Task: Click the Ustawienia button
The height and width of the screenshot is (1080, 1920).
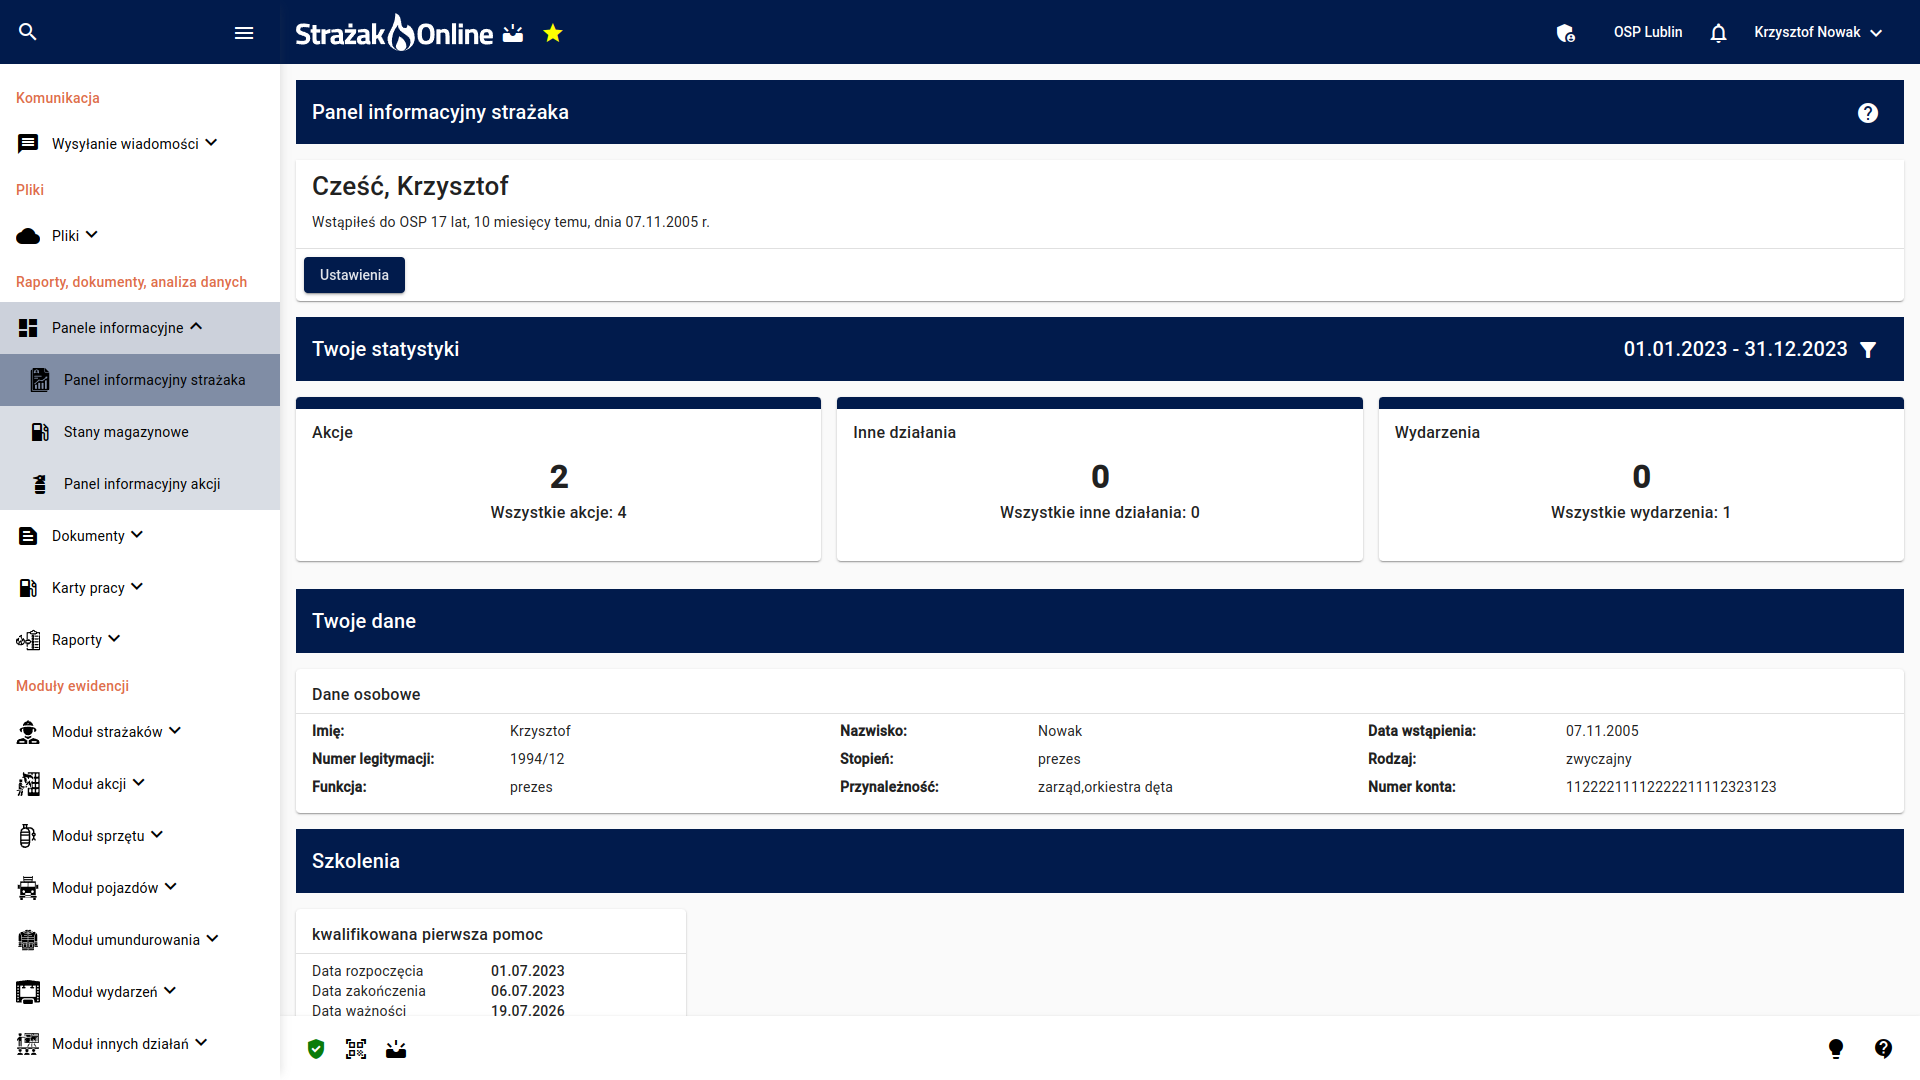Action: [354, 275]
